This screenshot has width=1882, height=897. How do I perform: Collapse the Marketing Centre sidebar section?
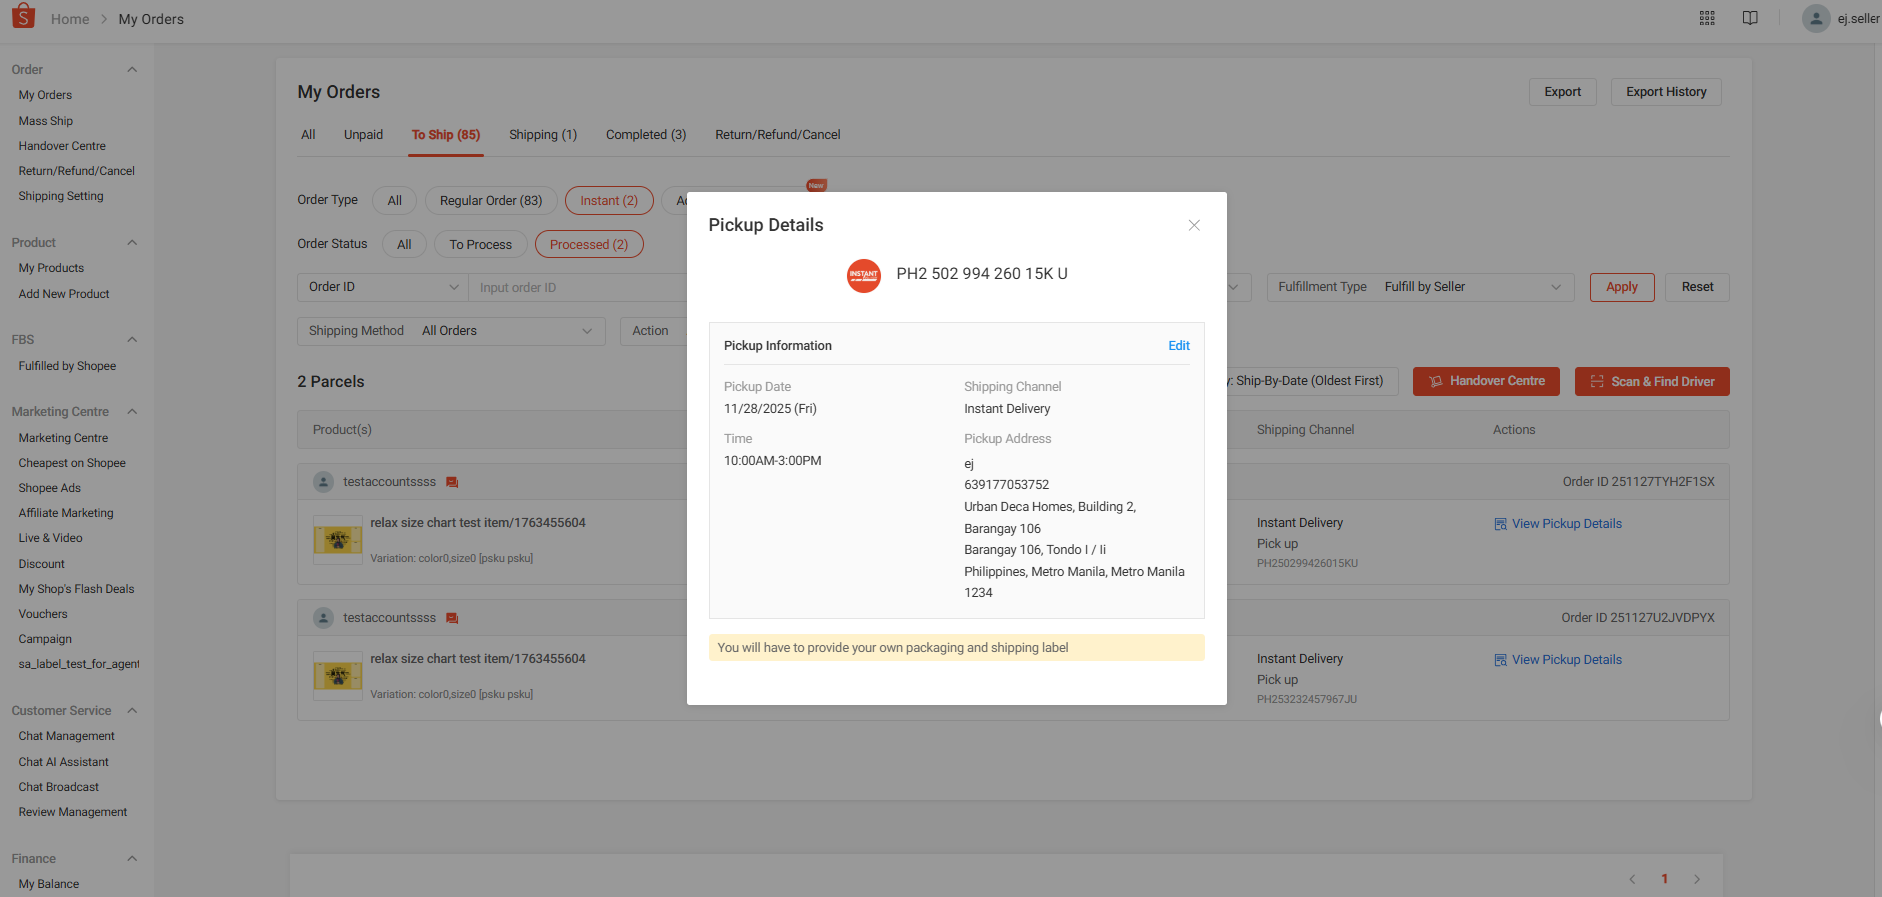click(132, 412)
